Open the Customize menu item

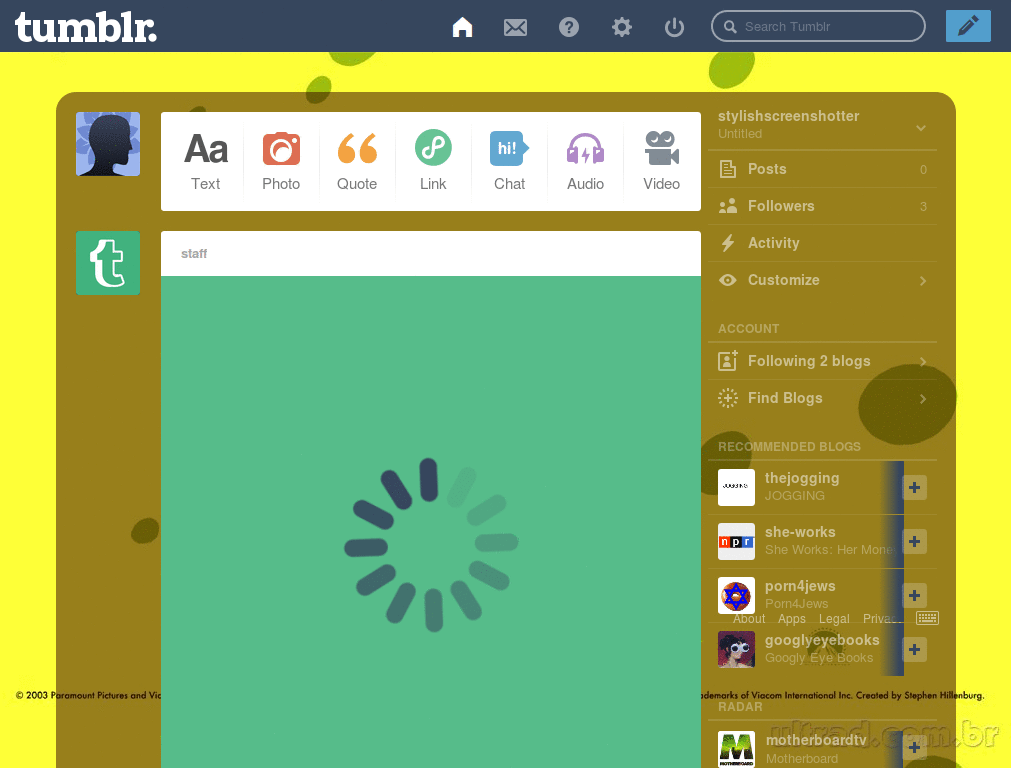click(822, 280)
